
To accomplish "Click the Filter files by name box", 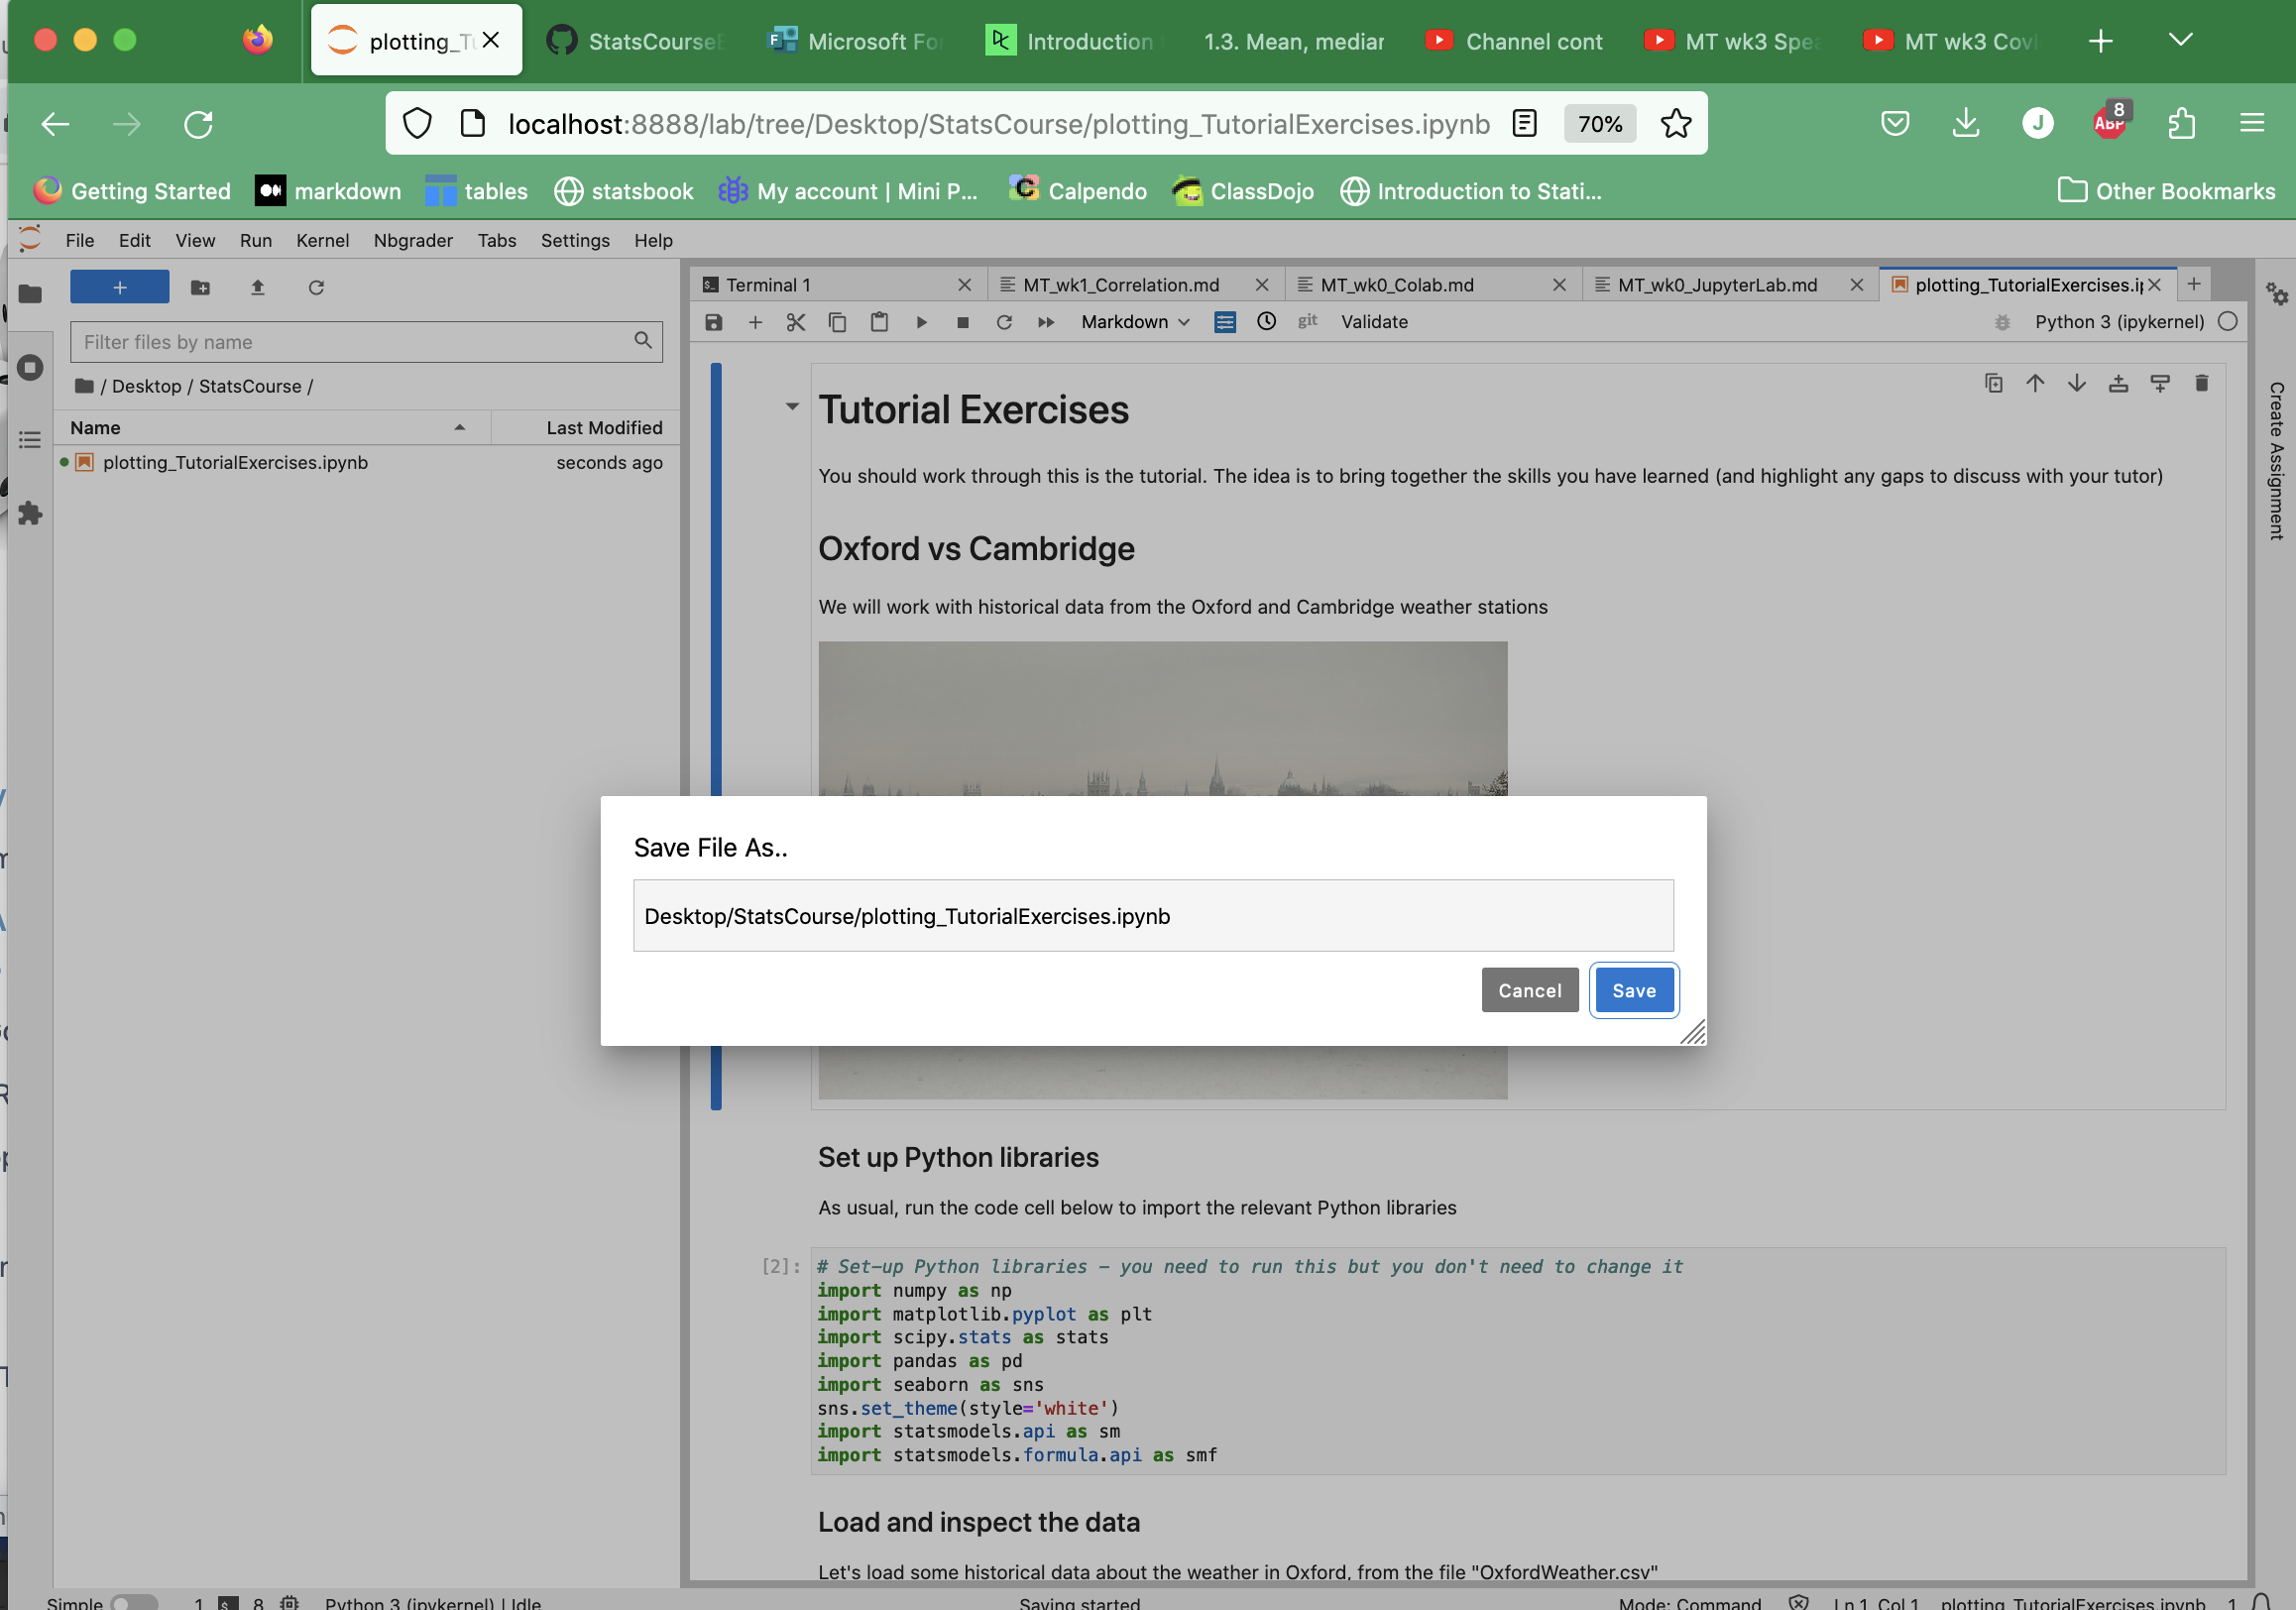I will point(356,342).
